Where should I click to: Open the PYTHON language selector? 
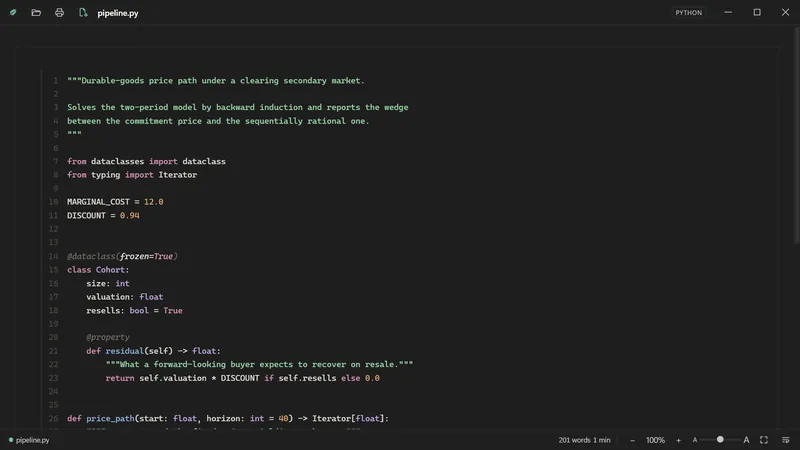(x=689, y=13)
